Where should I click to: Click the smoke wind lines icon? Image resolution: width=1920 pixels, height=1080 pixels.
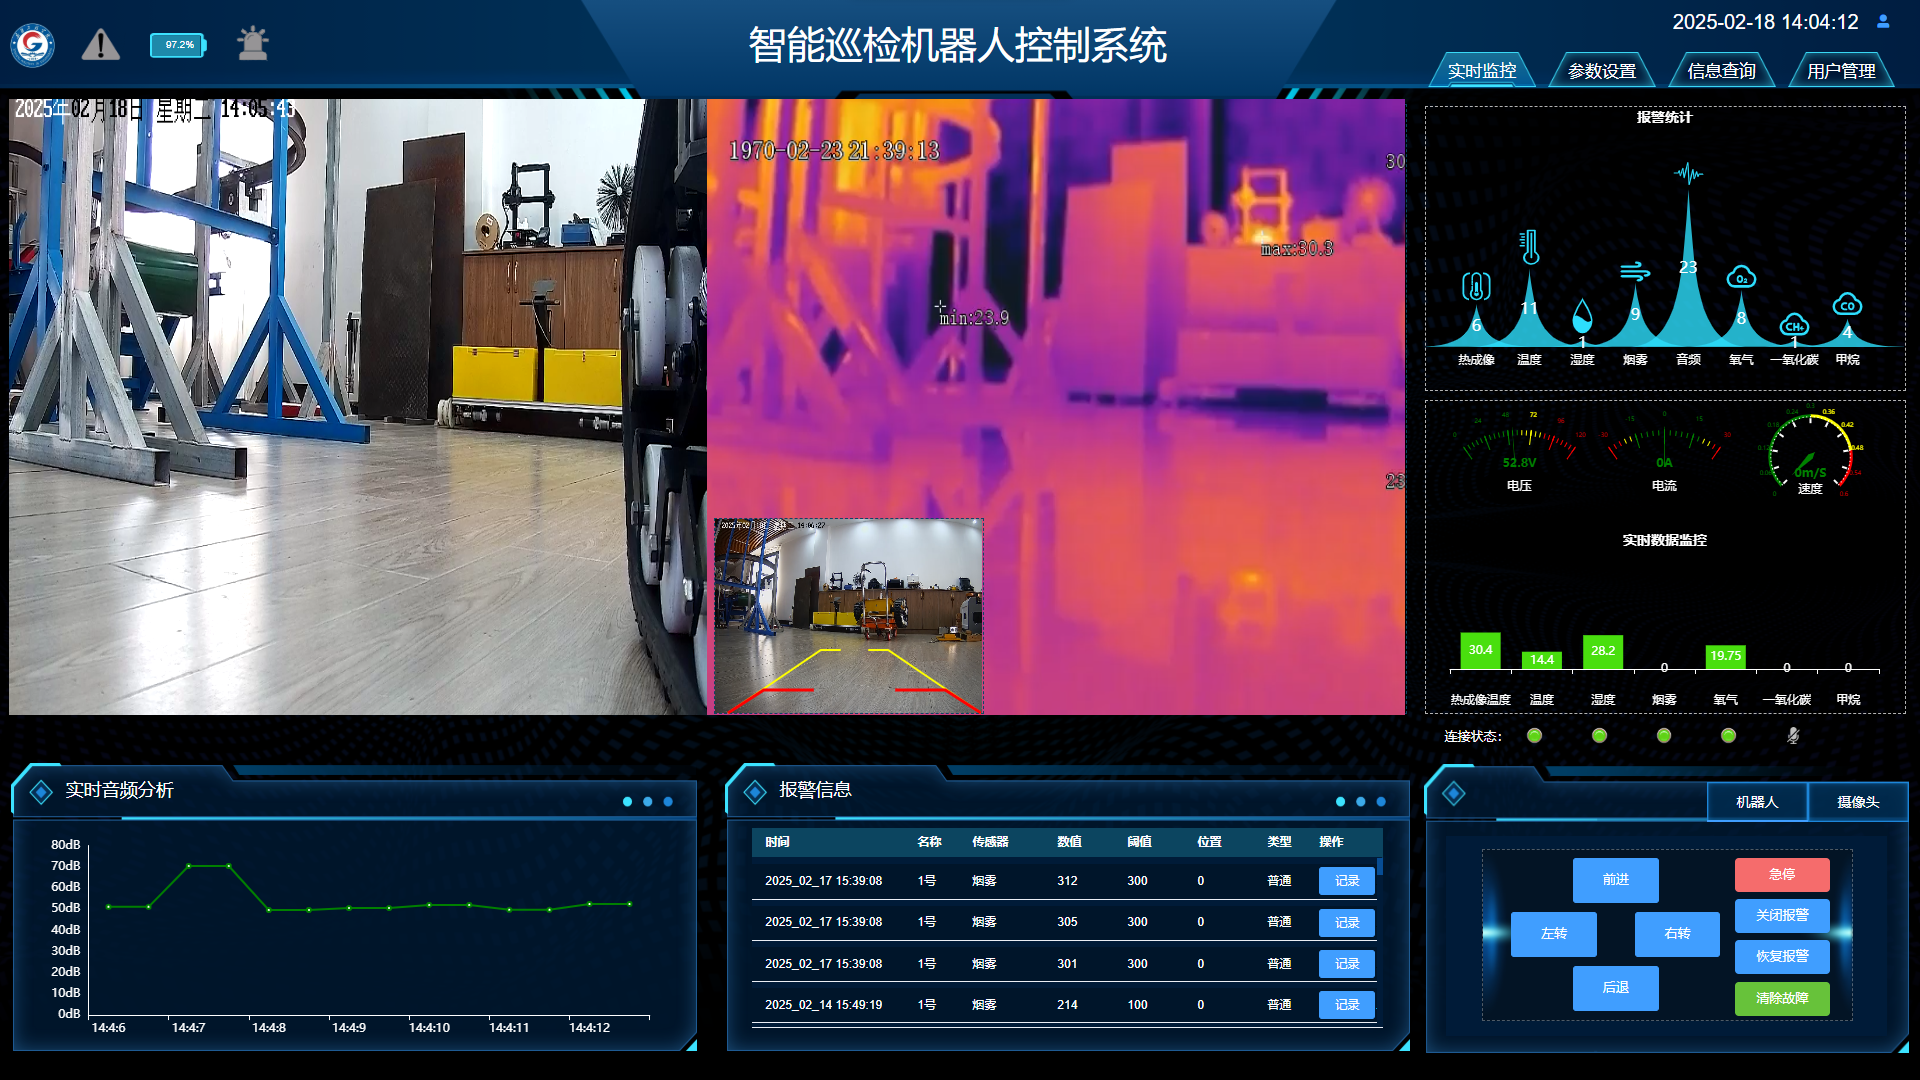pyautogui.click(x=1635, y=272)
